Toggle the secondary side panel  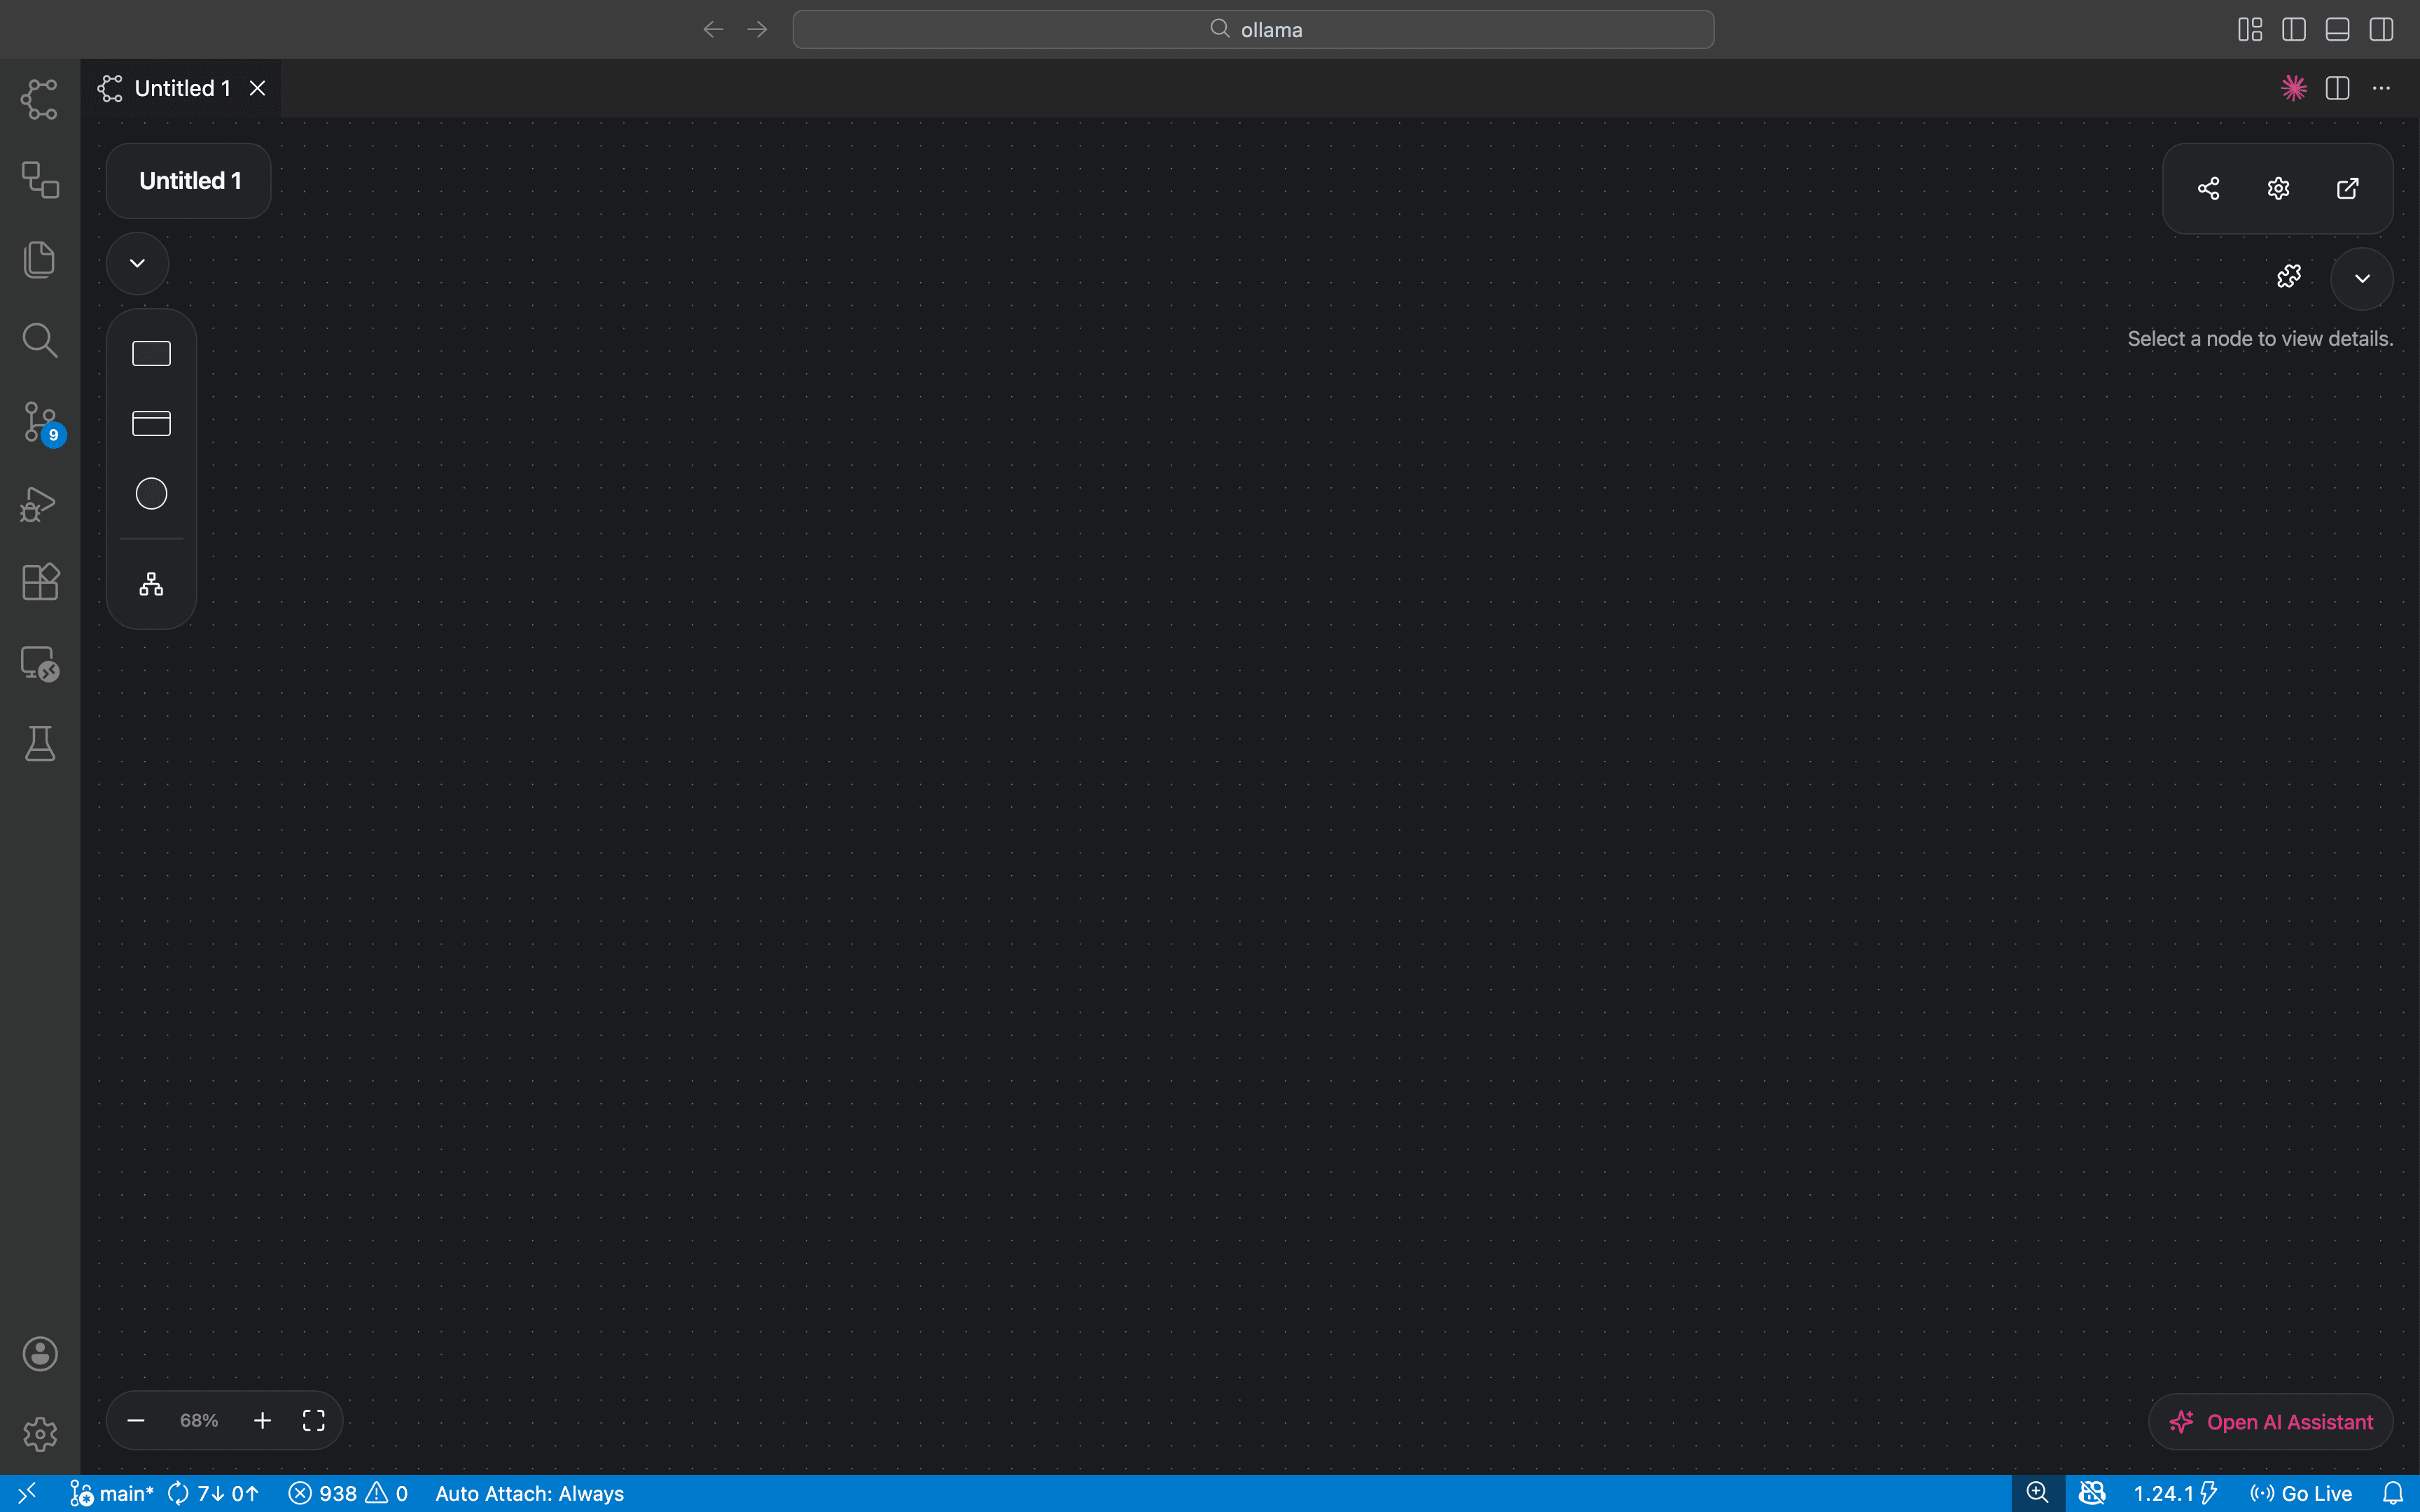pyautogui.click(x=2382, y=29)
